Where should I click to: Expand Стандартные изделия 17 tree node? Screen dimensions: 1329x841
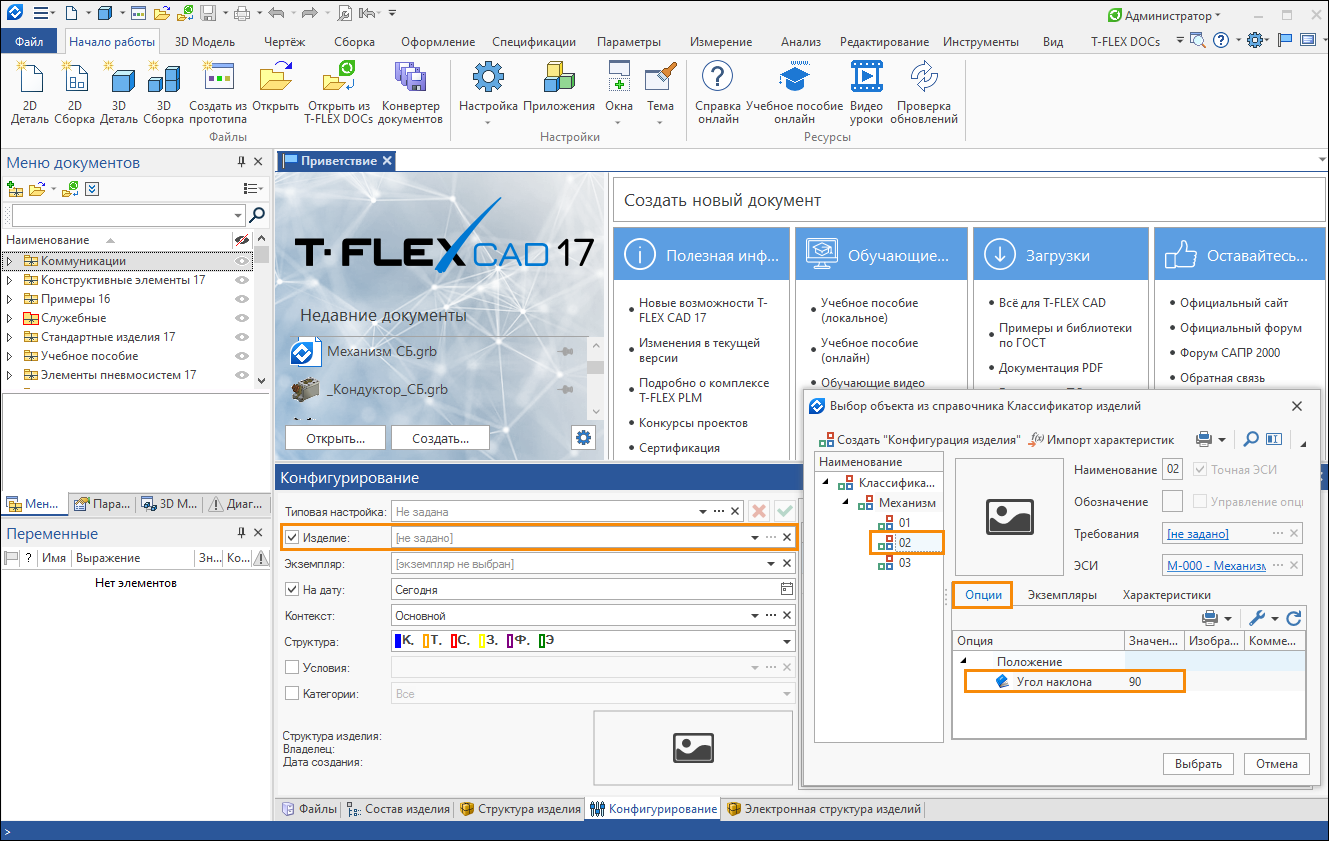pos(10,337)
